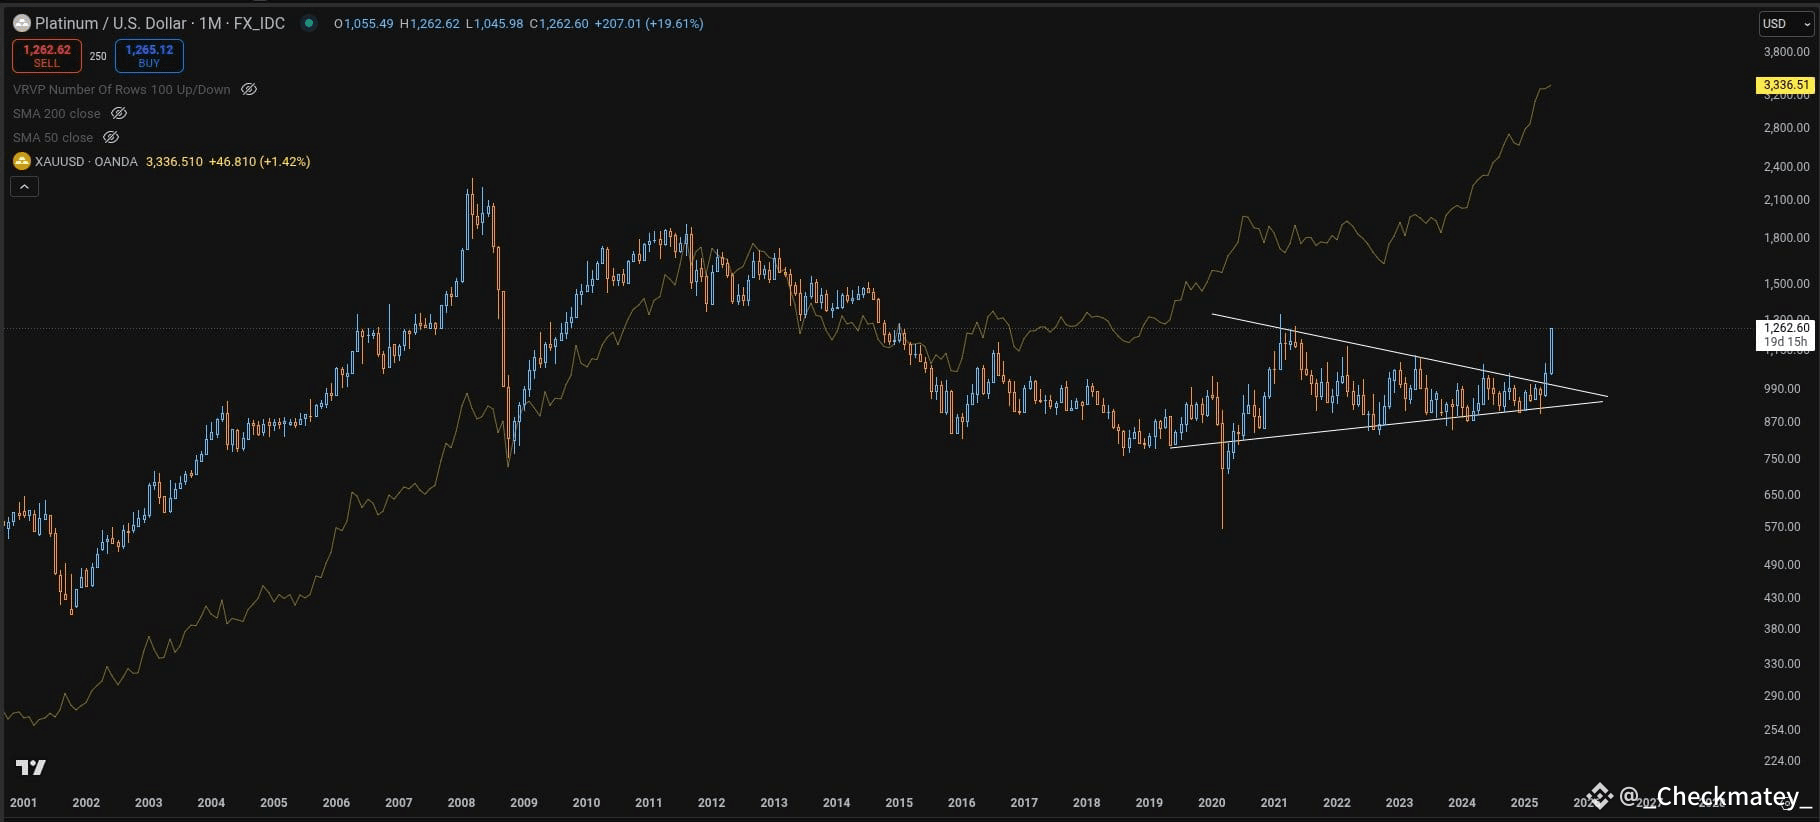Click the green market status dot
This screenshot has height=822, width=1820.
coord(309,23)
